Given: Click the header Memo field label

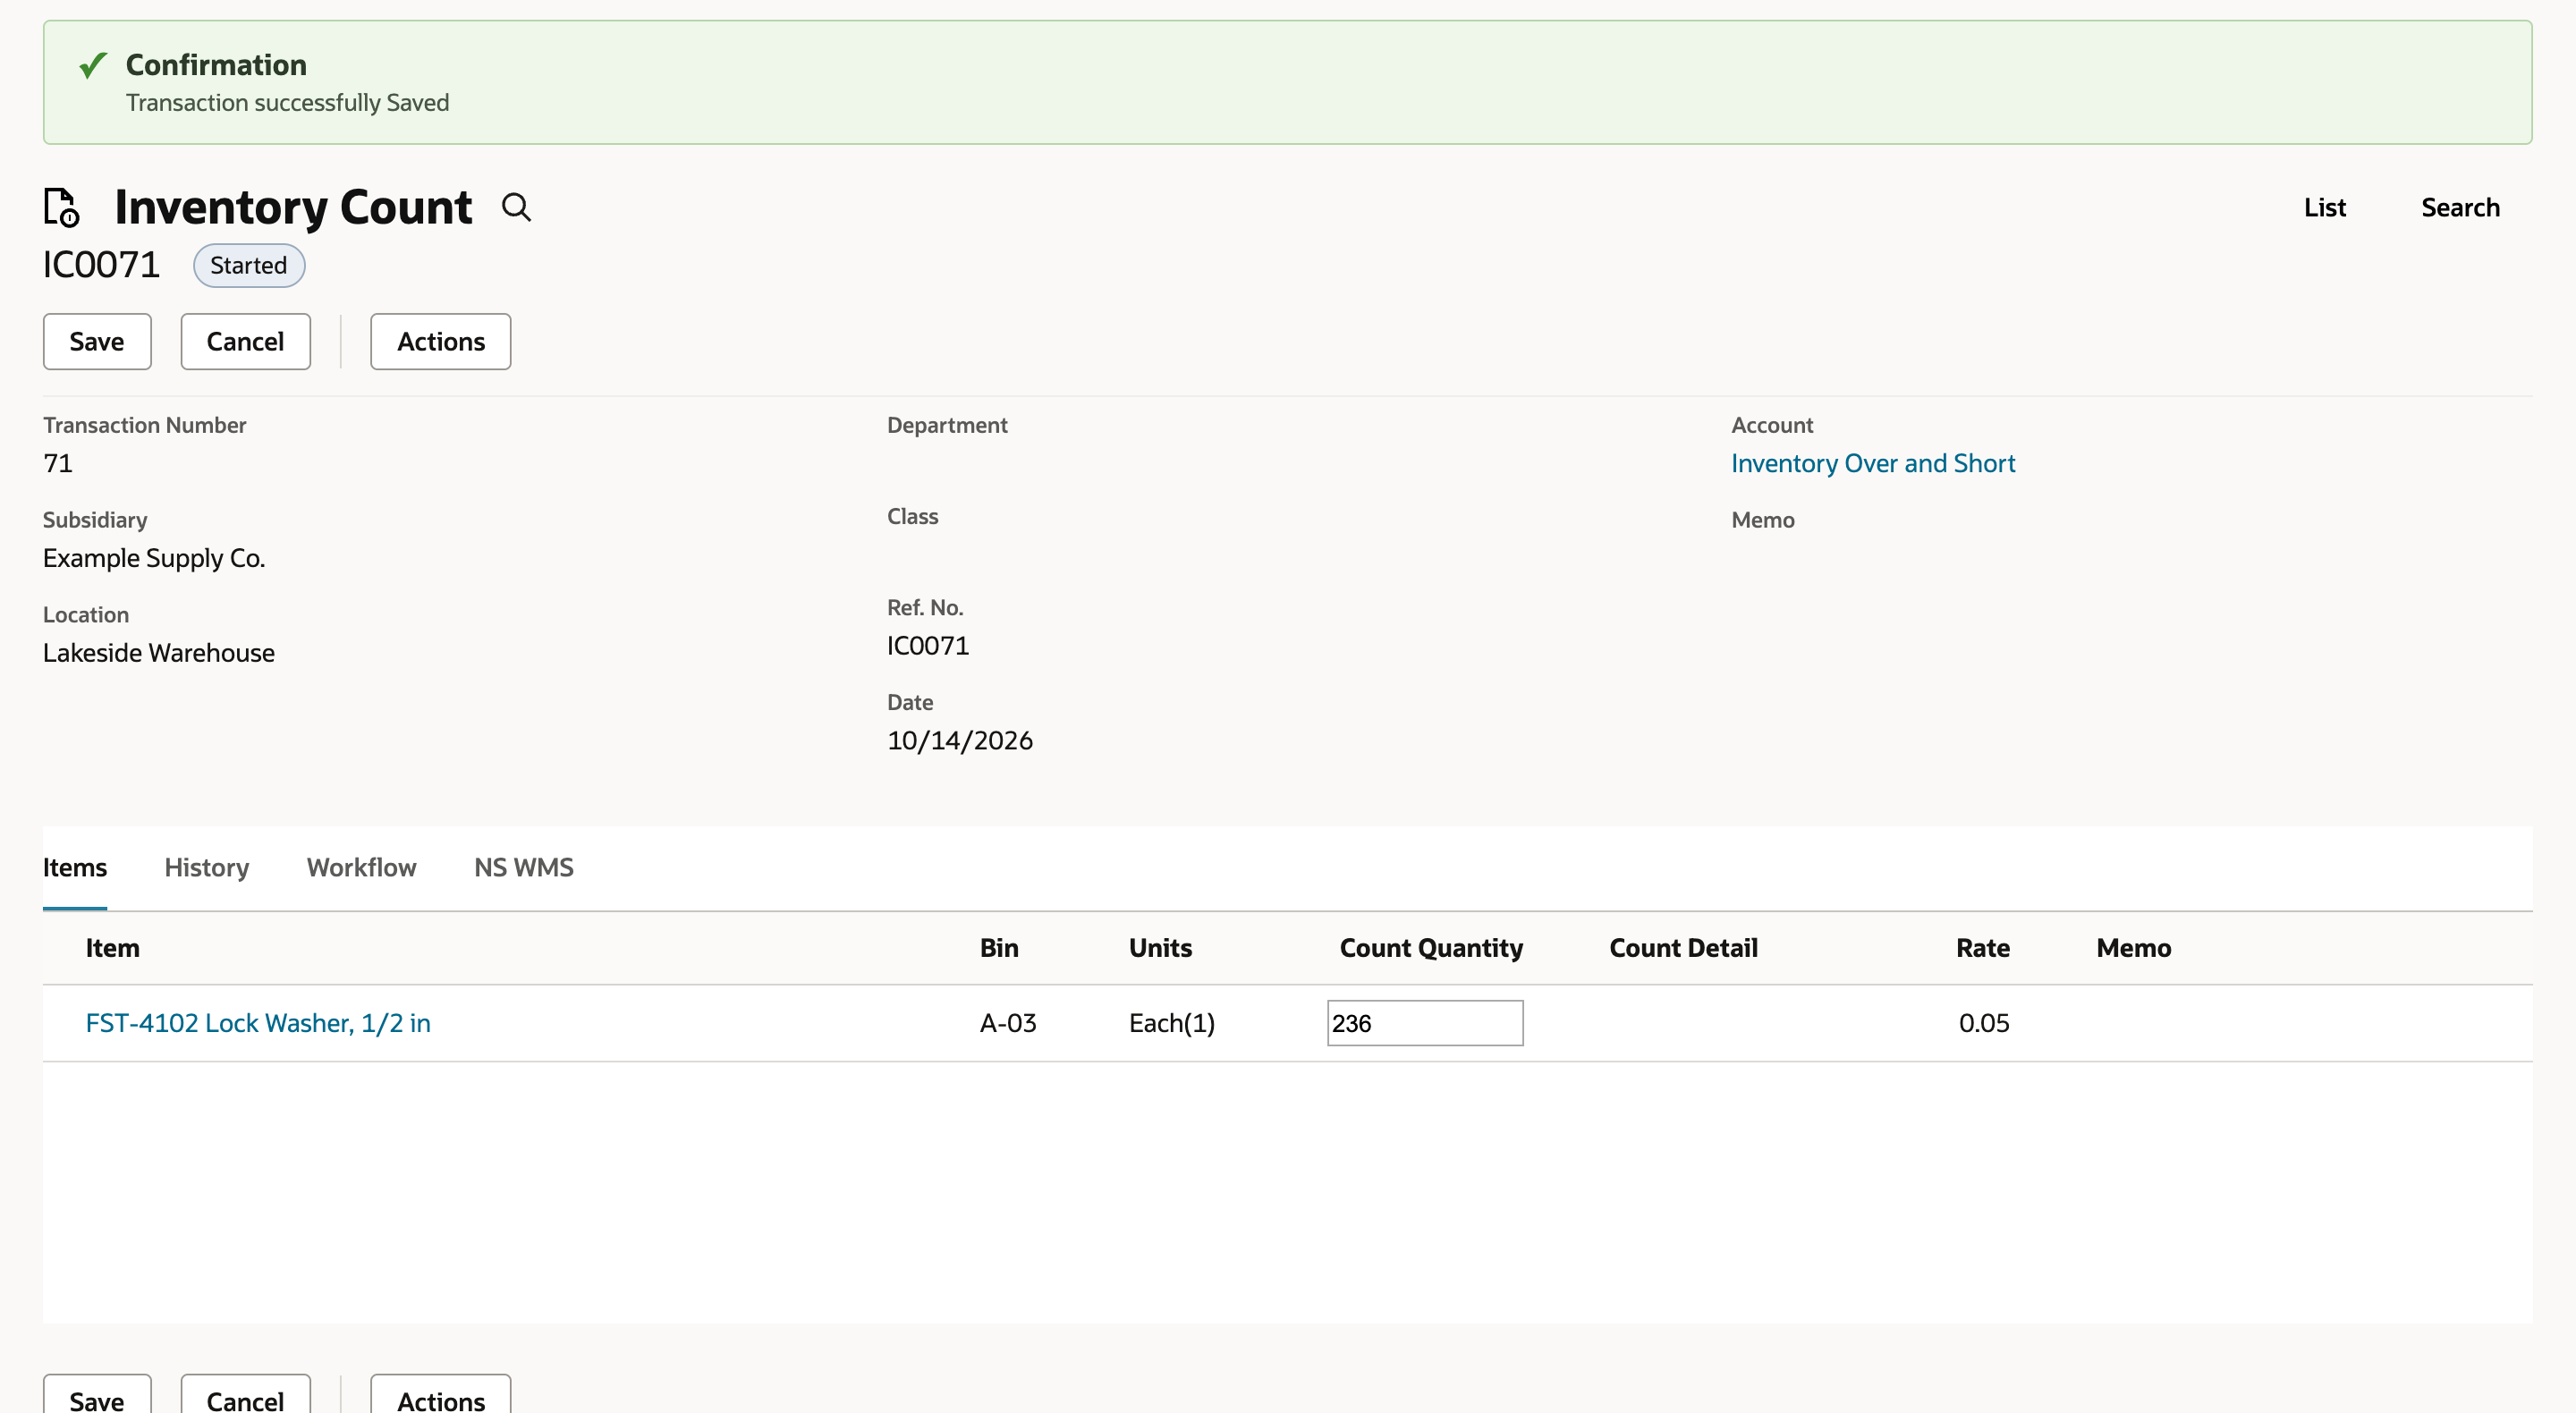Looking at the screenshot, I should [1763, 520].
